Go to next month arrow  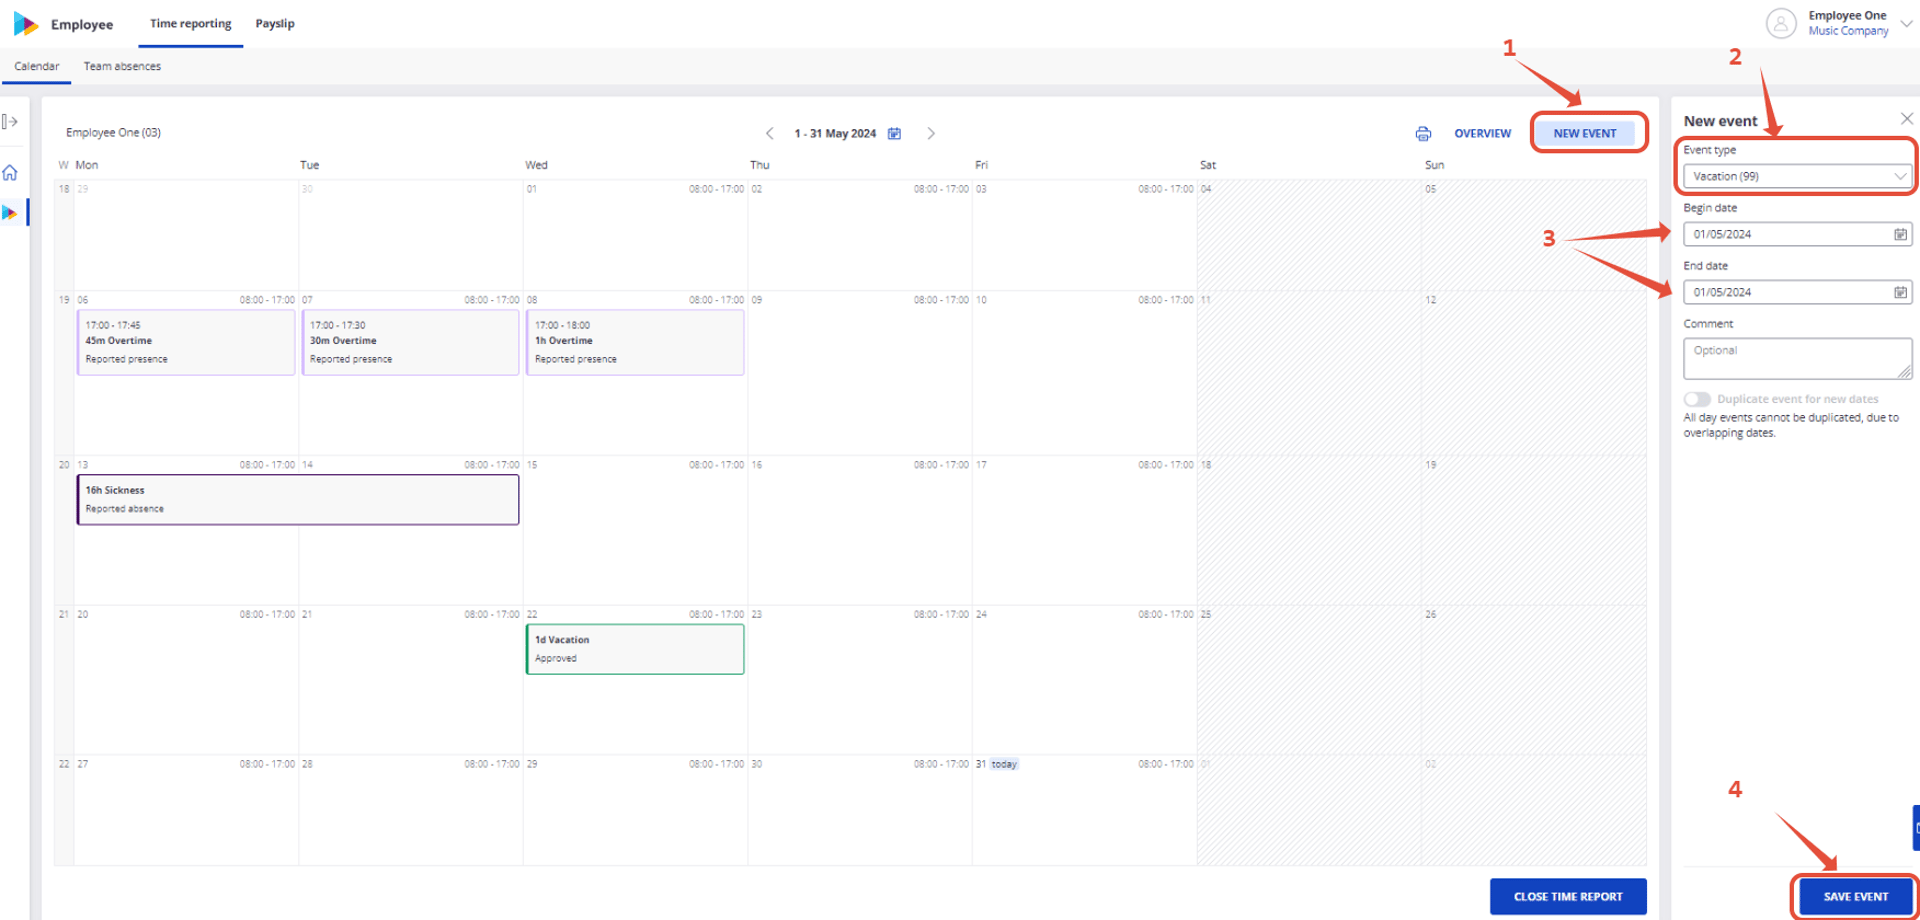click(931, 133)
